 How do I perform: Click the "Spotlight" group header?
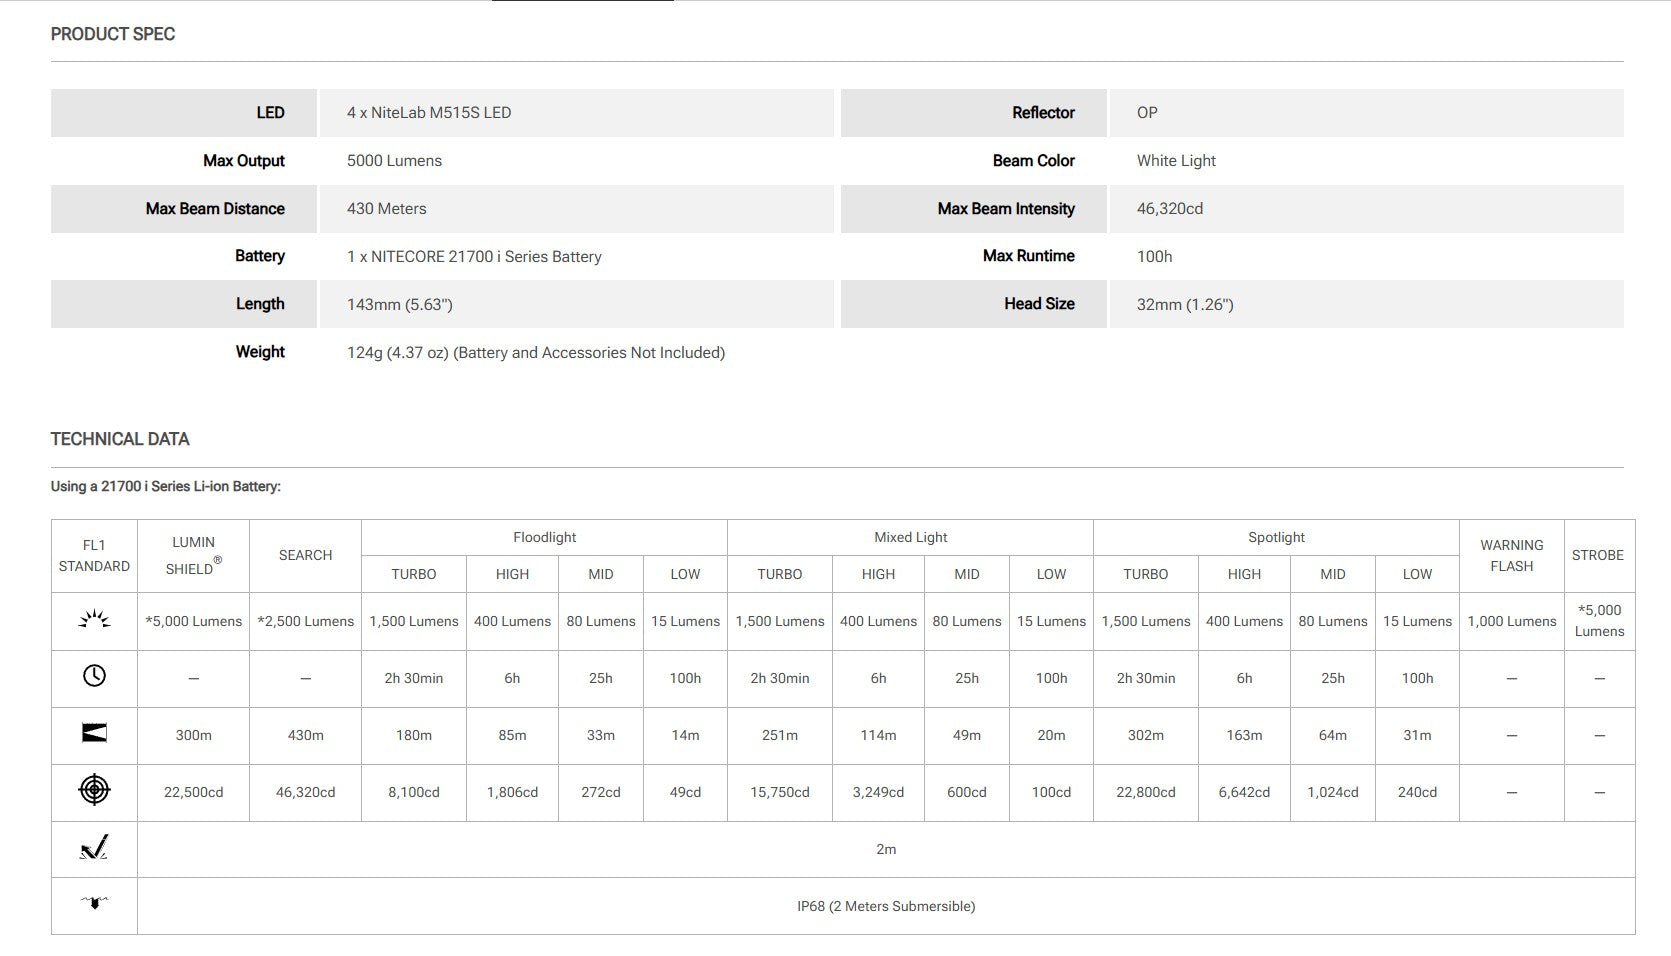pyautogui.click(x=1276, y=538)
